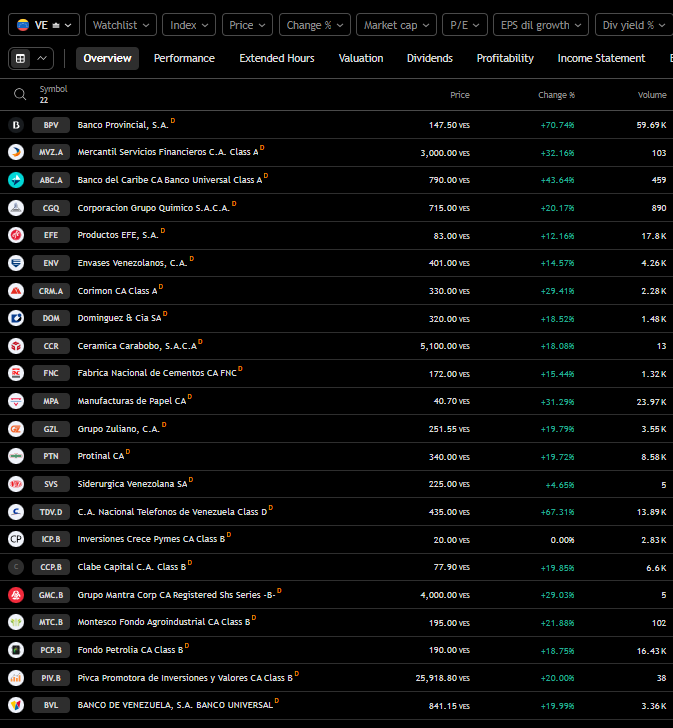The image size is (673, 728).
Task: Open the Div yield % filter dropdown
Action: pyautogui.click(x=634, y=25)
